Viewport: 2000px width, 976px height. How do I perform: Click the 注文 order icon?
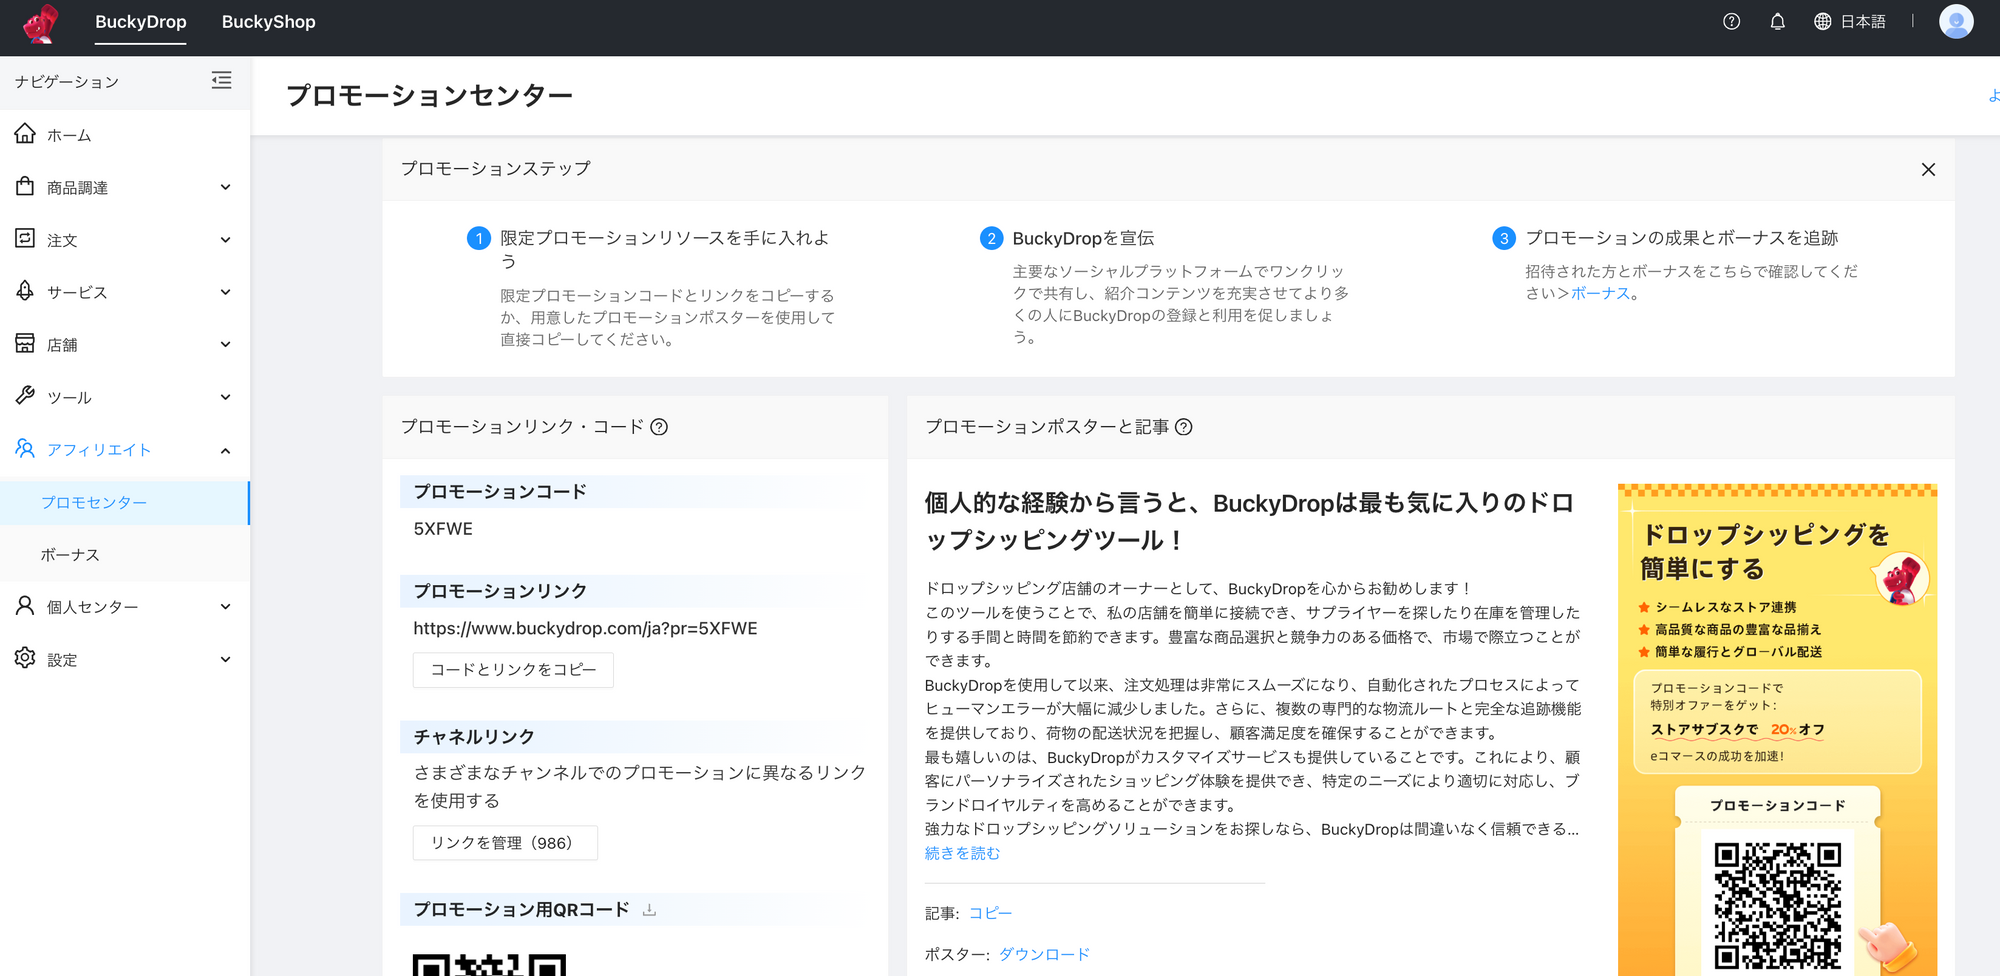coord(25,238)
